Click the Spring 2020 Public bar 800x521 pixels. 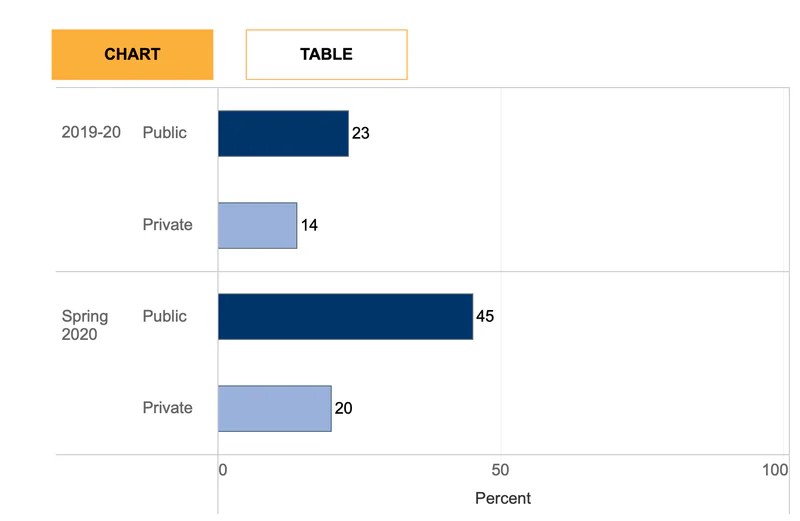click(345, 316)
